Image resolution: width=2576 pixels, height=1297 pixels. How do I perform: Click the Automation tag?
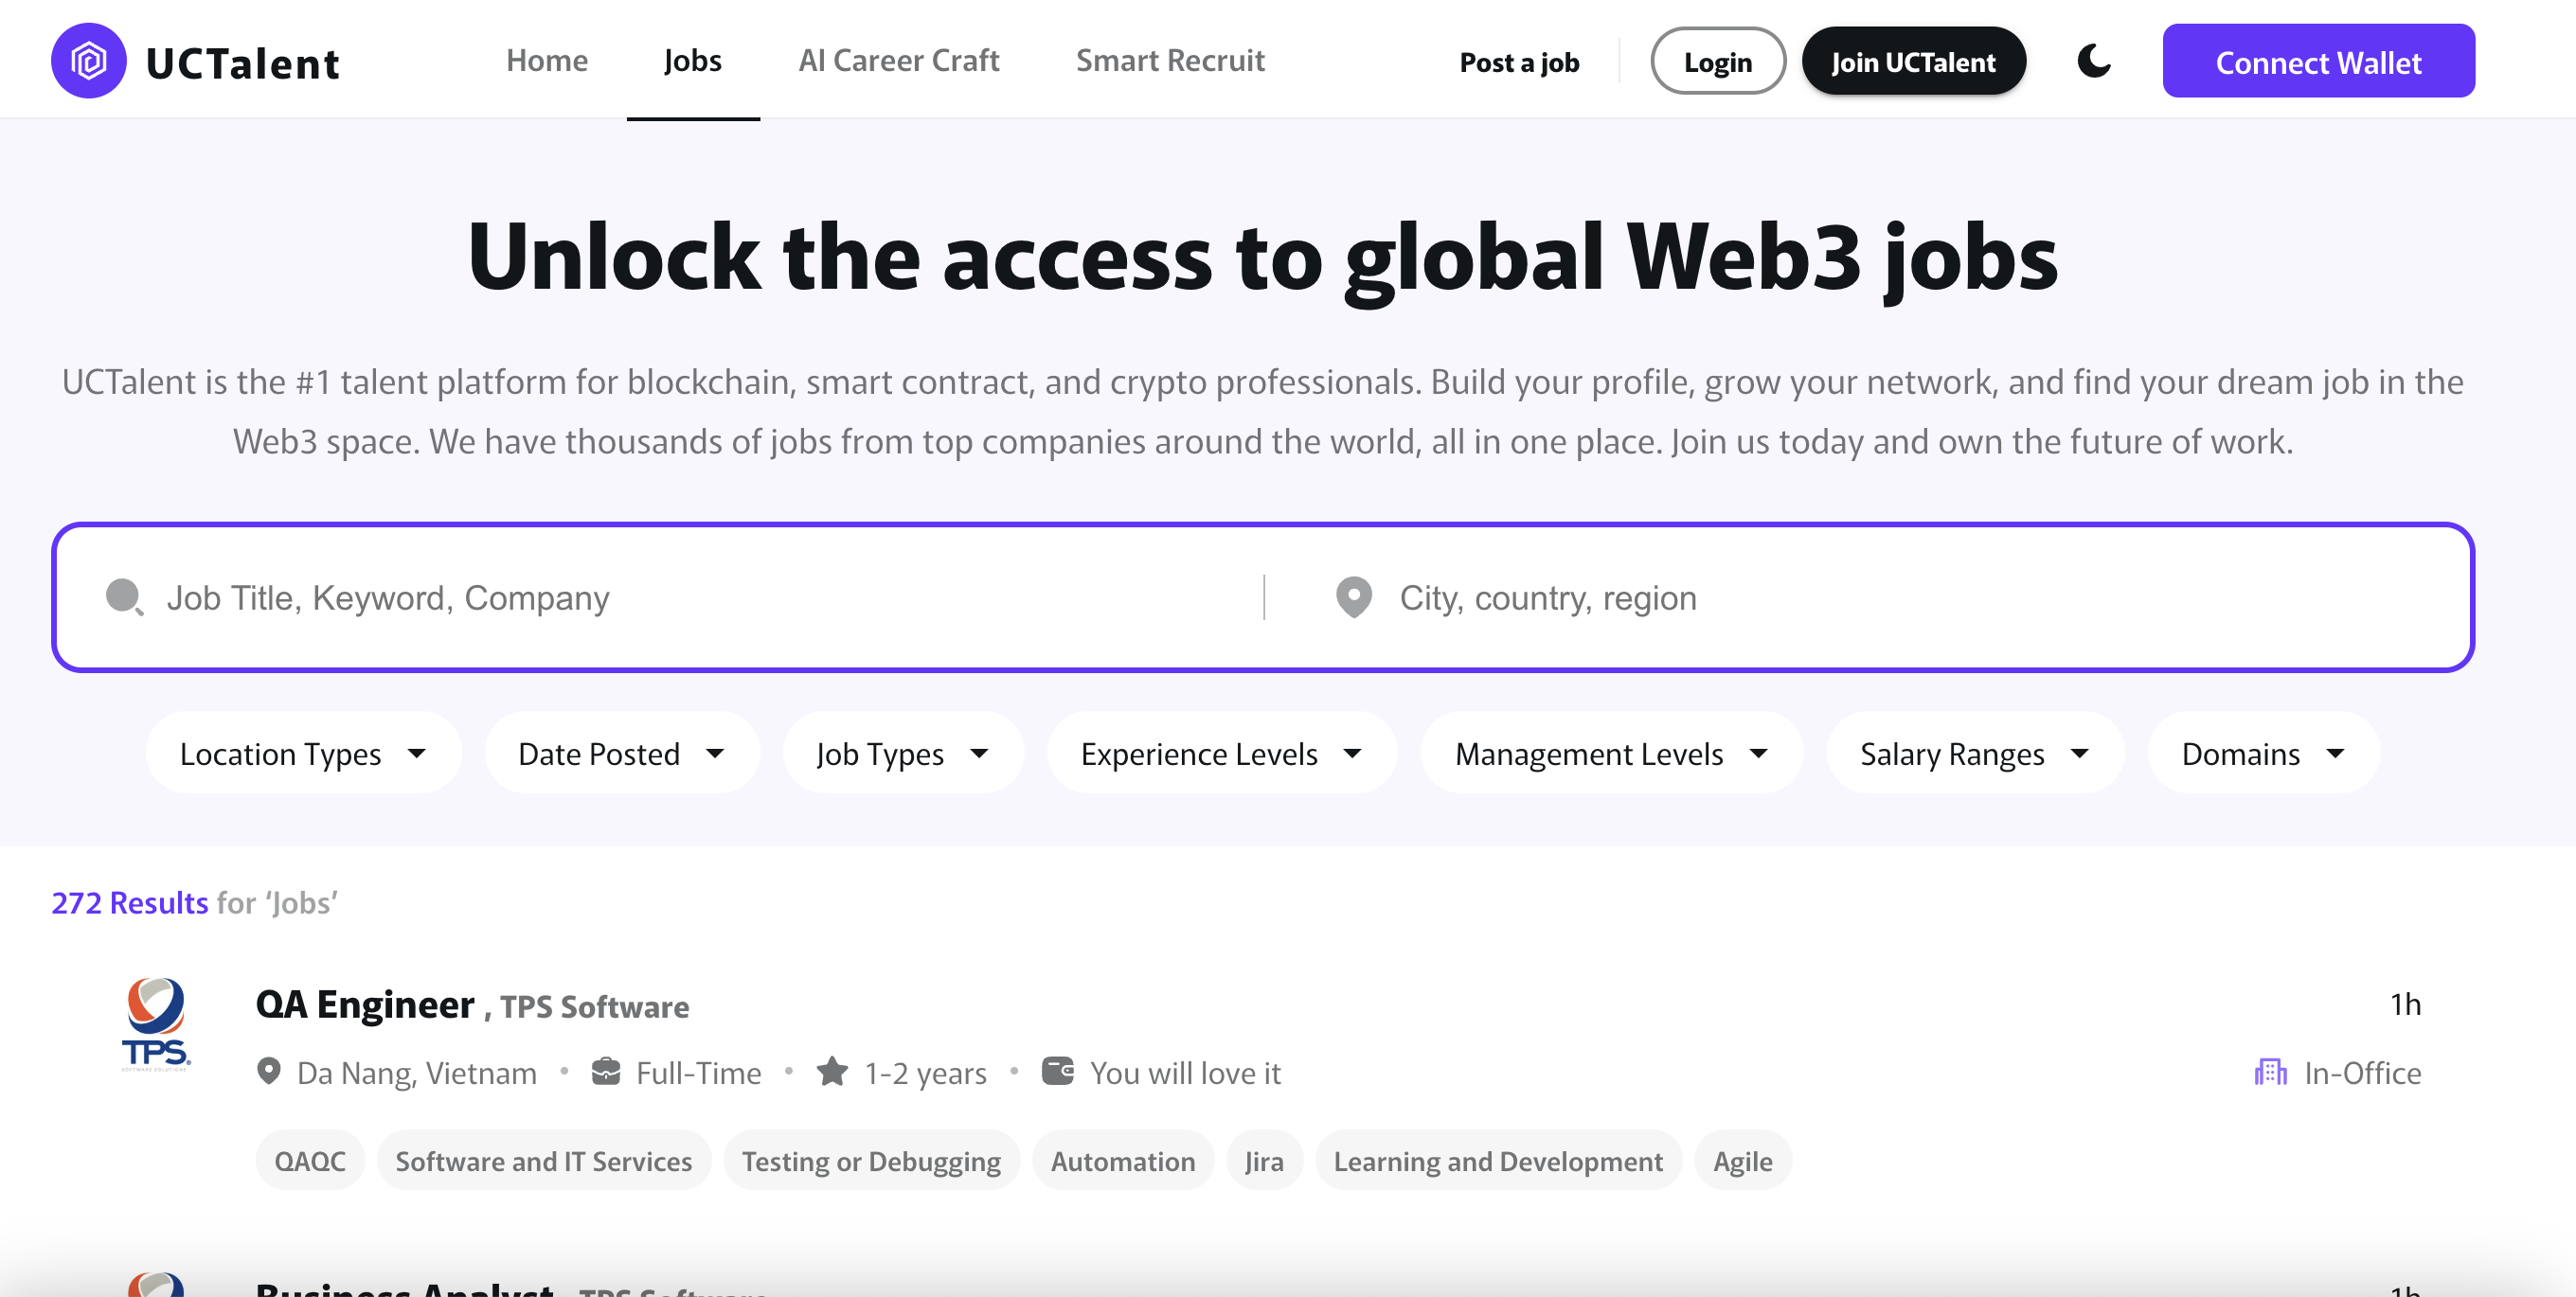(1122, 1160)
